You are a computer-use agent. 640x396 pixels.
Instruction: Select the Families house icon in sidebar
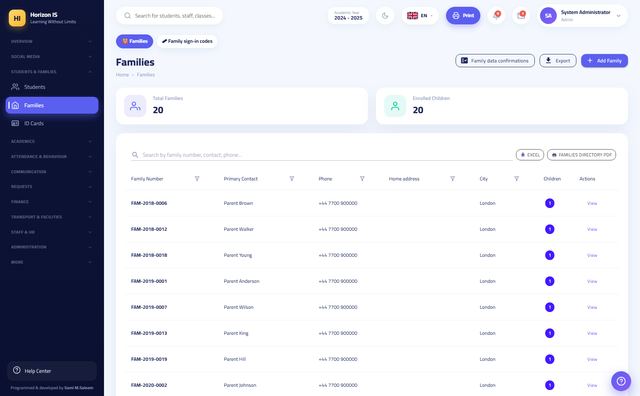(15, 105)
